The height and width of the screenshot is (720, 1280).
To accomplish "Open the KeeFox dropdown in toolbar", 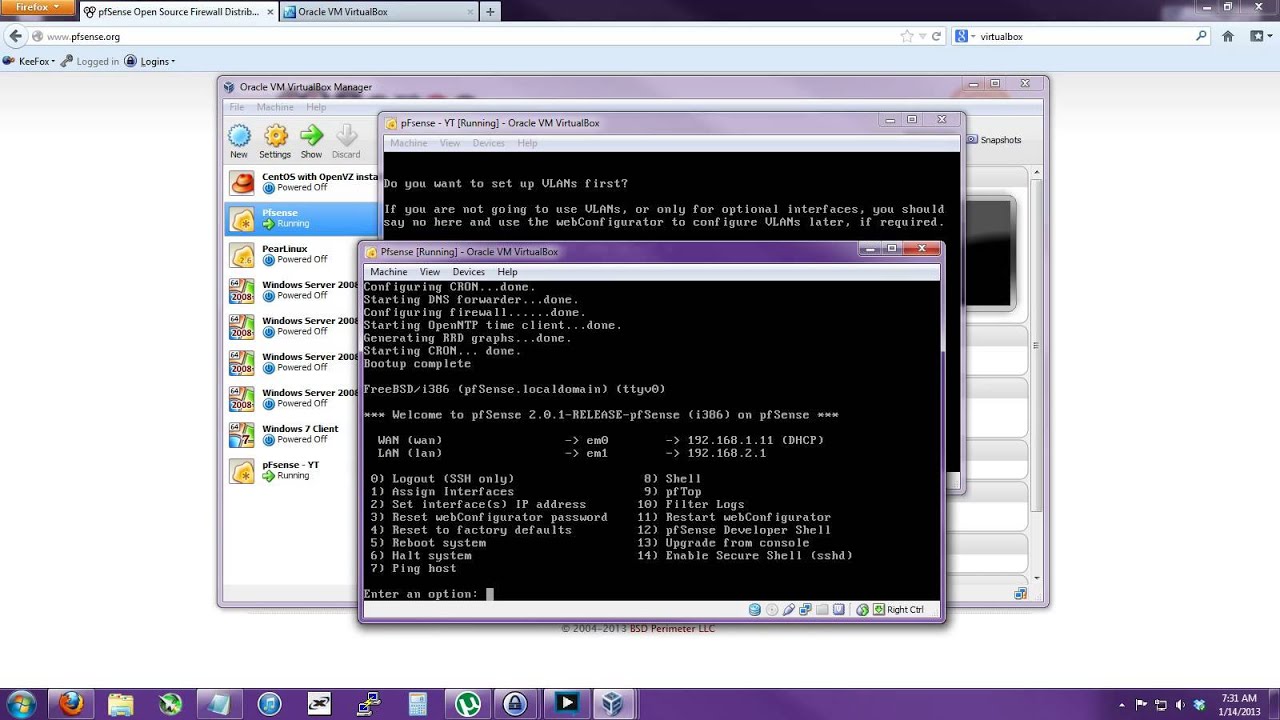I will click(x=28, y=61).
